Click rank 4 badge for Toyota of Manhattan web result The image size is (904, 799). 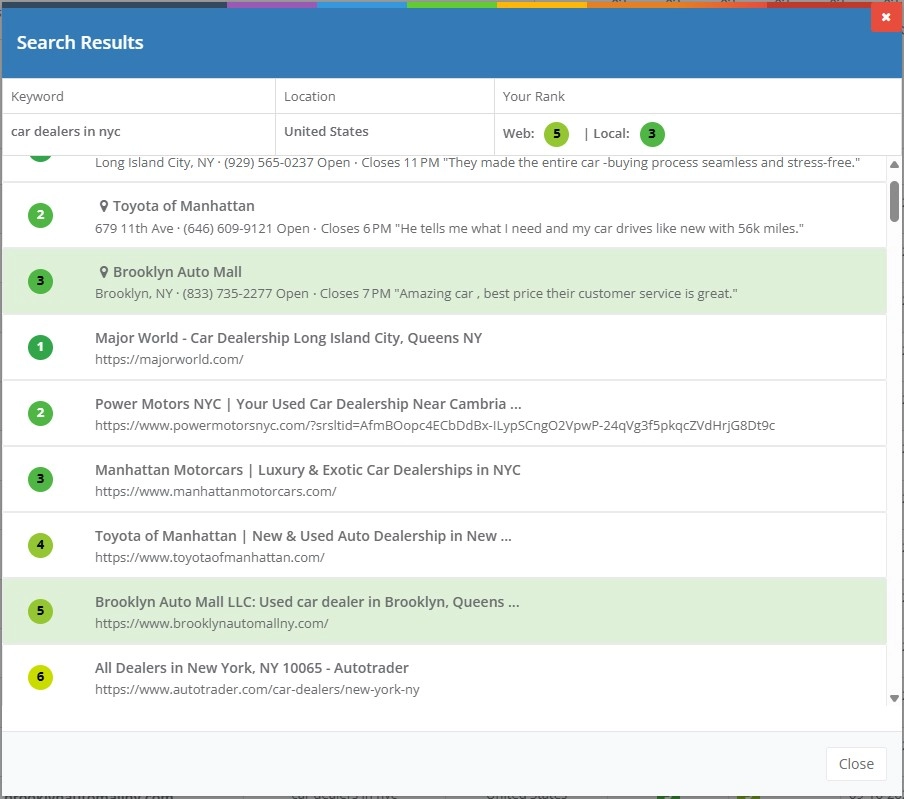pos(40,545)
